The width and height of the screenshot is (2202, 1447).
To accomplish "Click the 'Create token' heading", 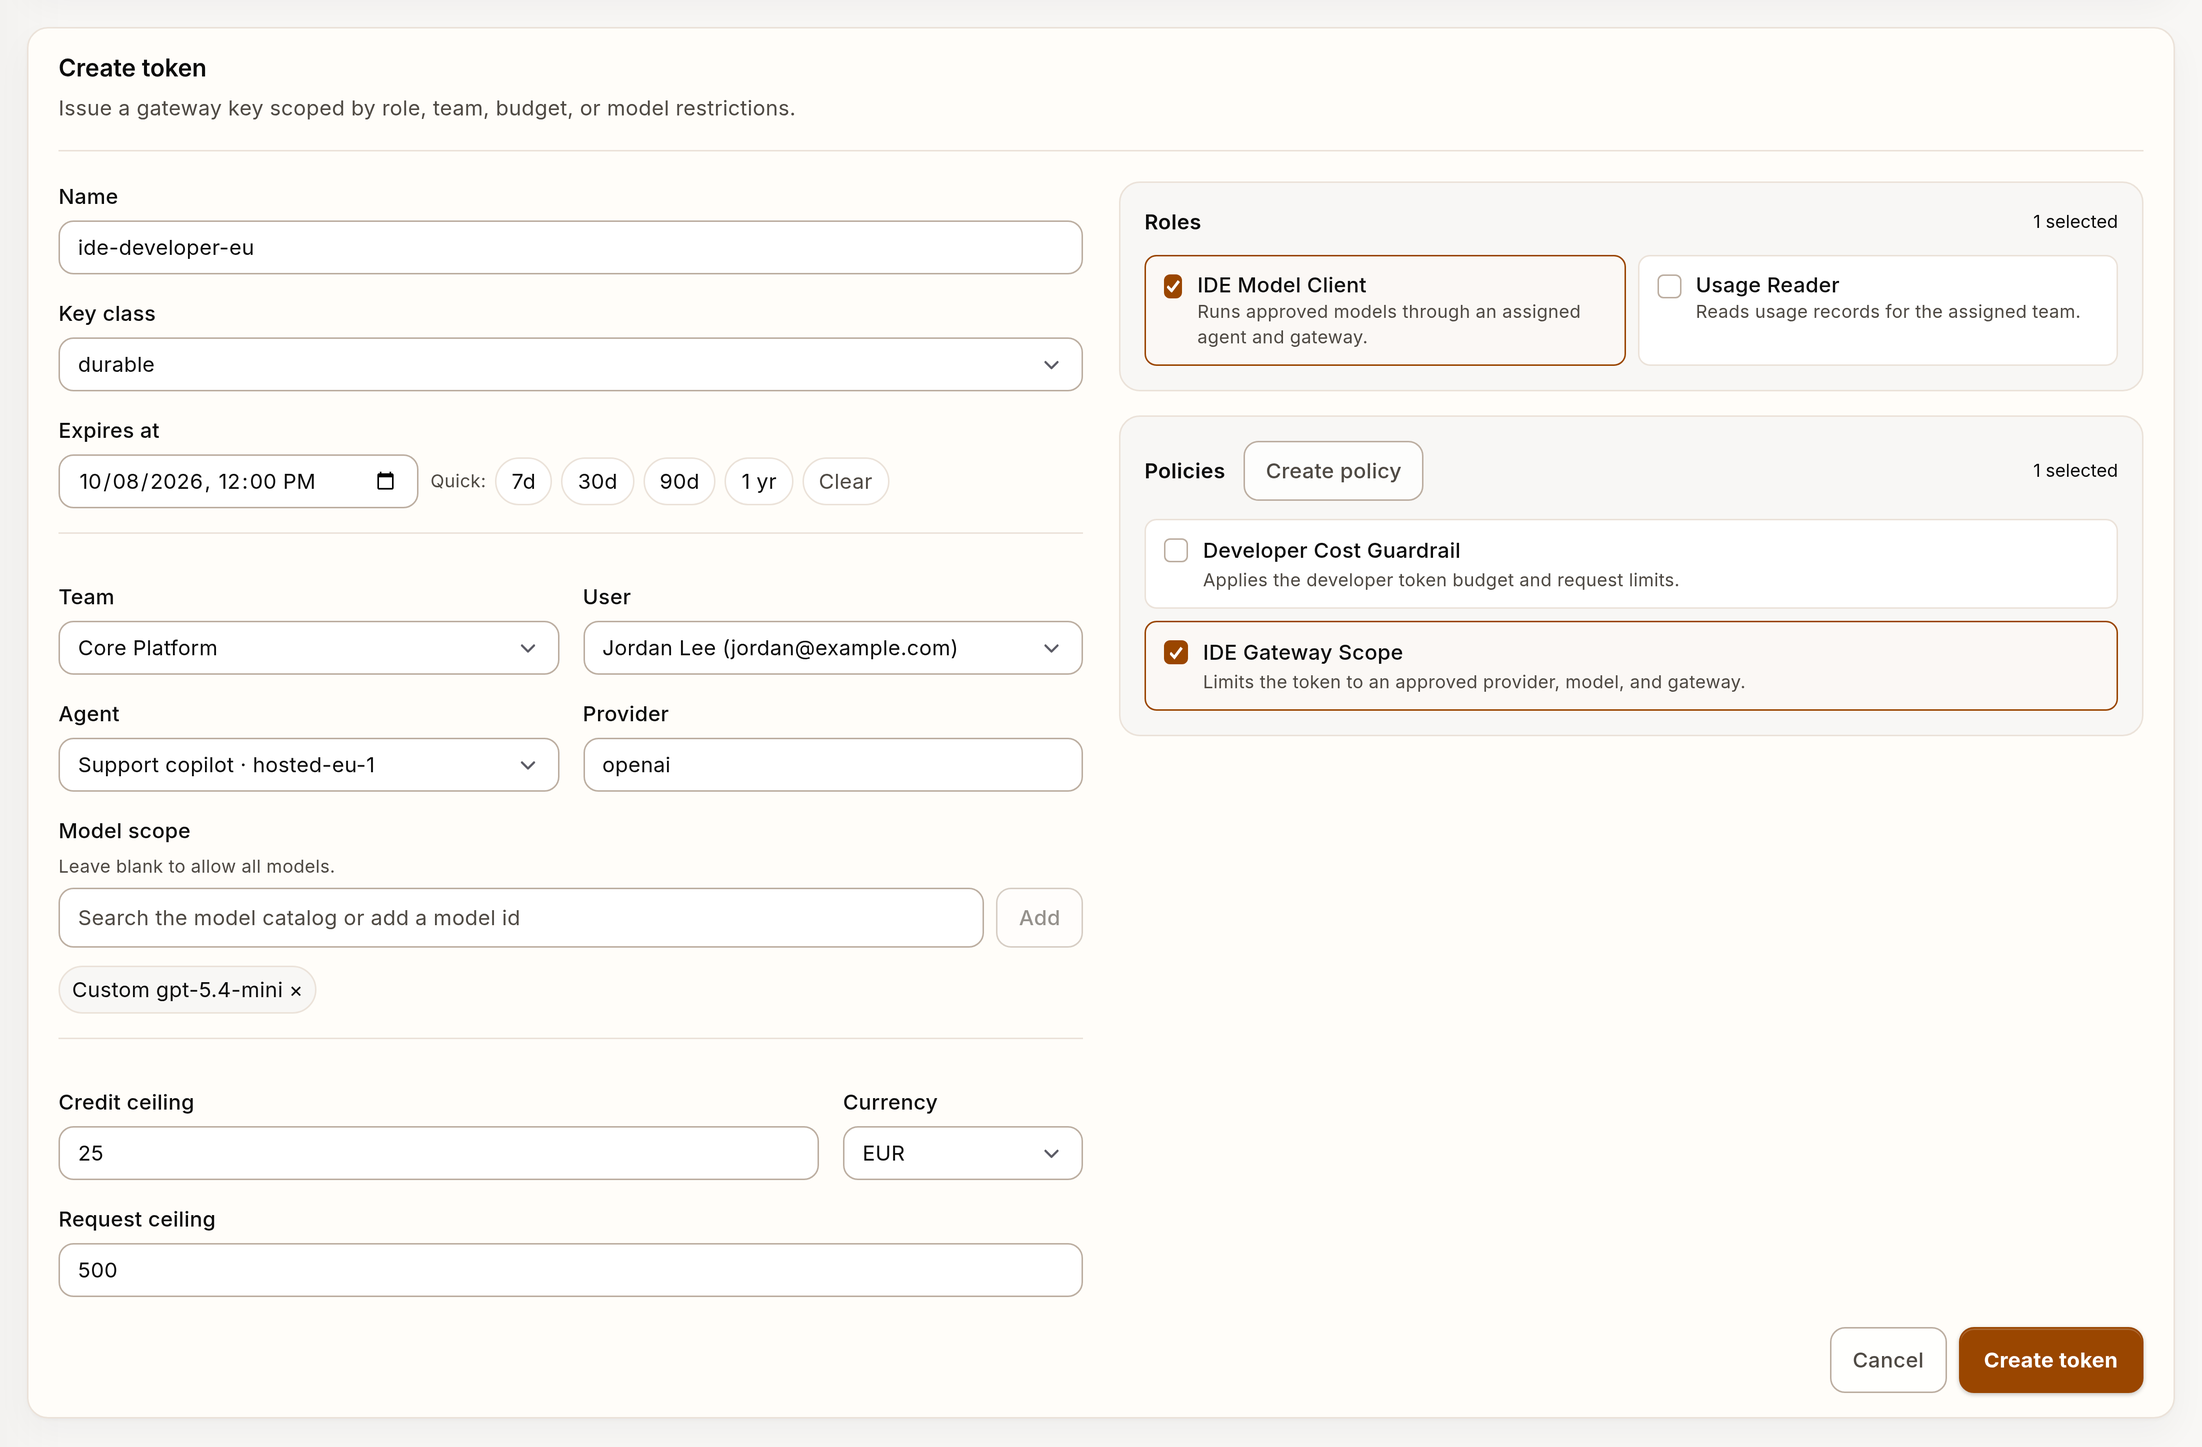I will (132, 68).
